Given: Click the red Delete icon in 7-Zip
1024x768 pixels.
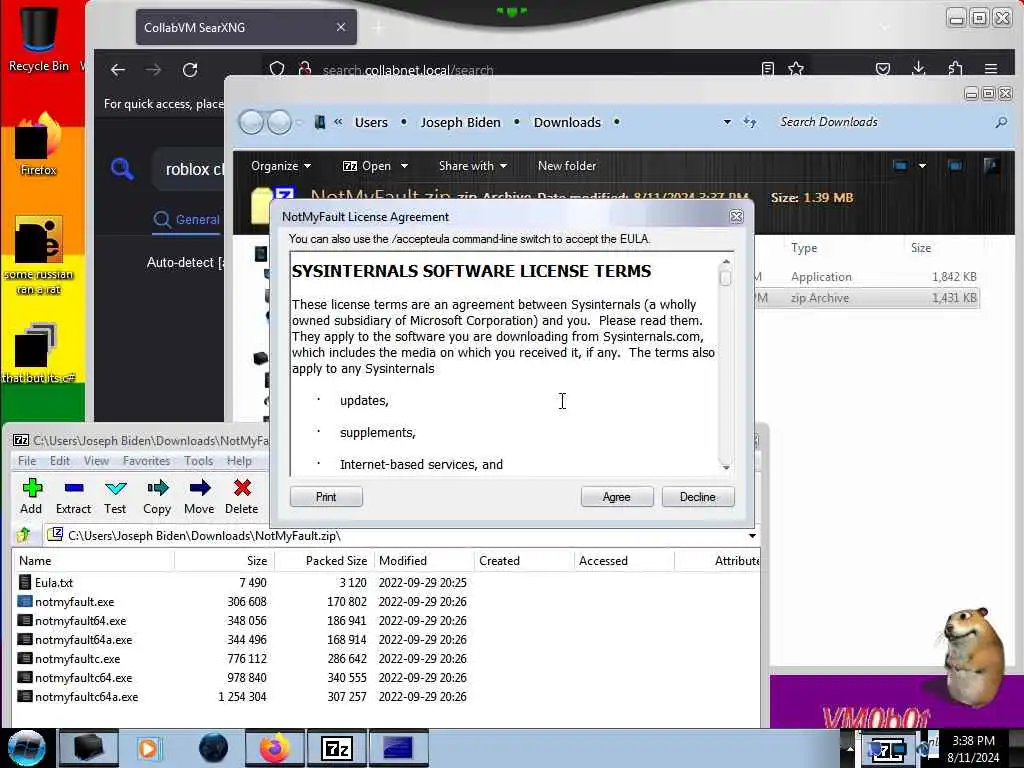Looking at the screenshot, I should tap(242, 488).
